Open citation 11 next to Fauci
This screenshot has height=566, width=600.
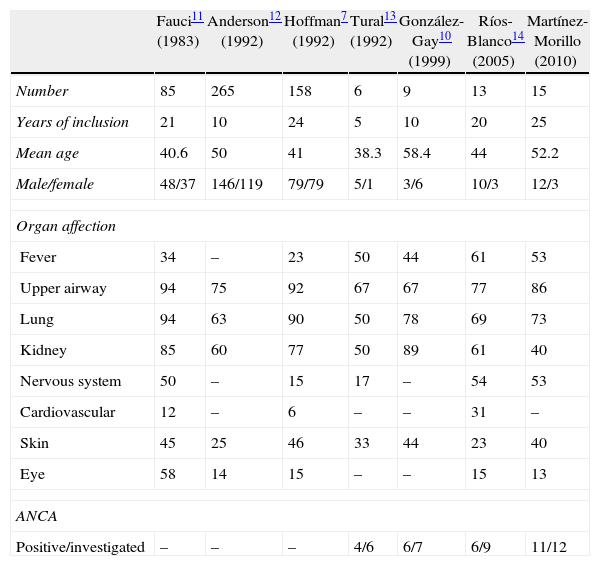click(x=198, y=17)
